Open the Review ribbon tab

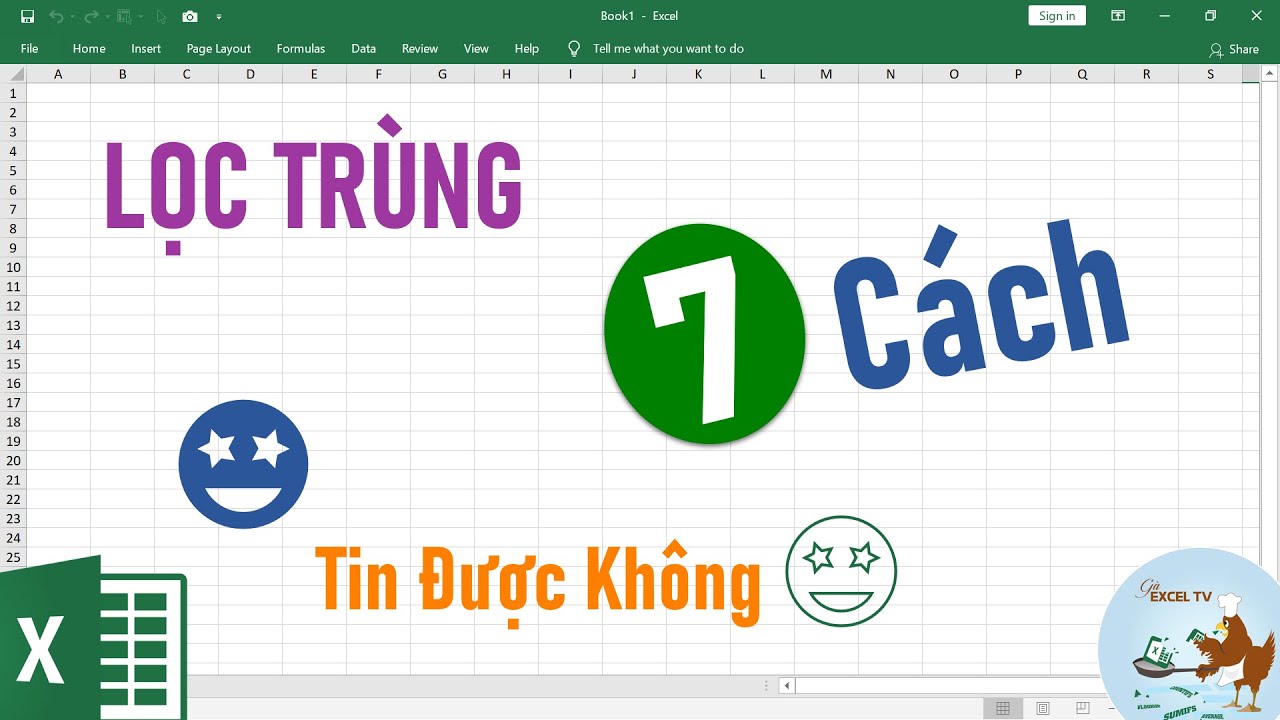tap(420, 48)
